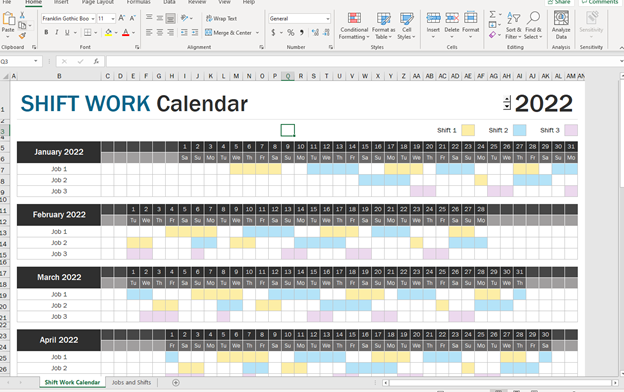Expand the font name dropdown

pos(93,19)
